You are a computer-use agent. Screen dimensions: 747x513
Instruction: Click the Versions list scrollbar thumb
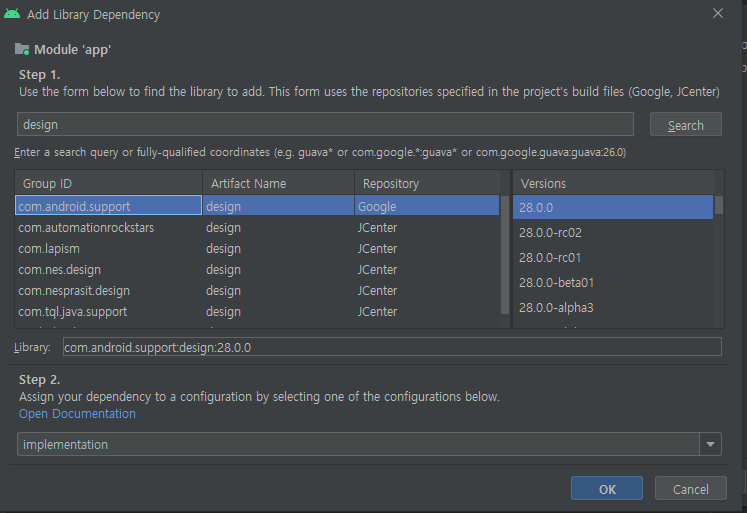[719, 205]
